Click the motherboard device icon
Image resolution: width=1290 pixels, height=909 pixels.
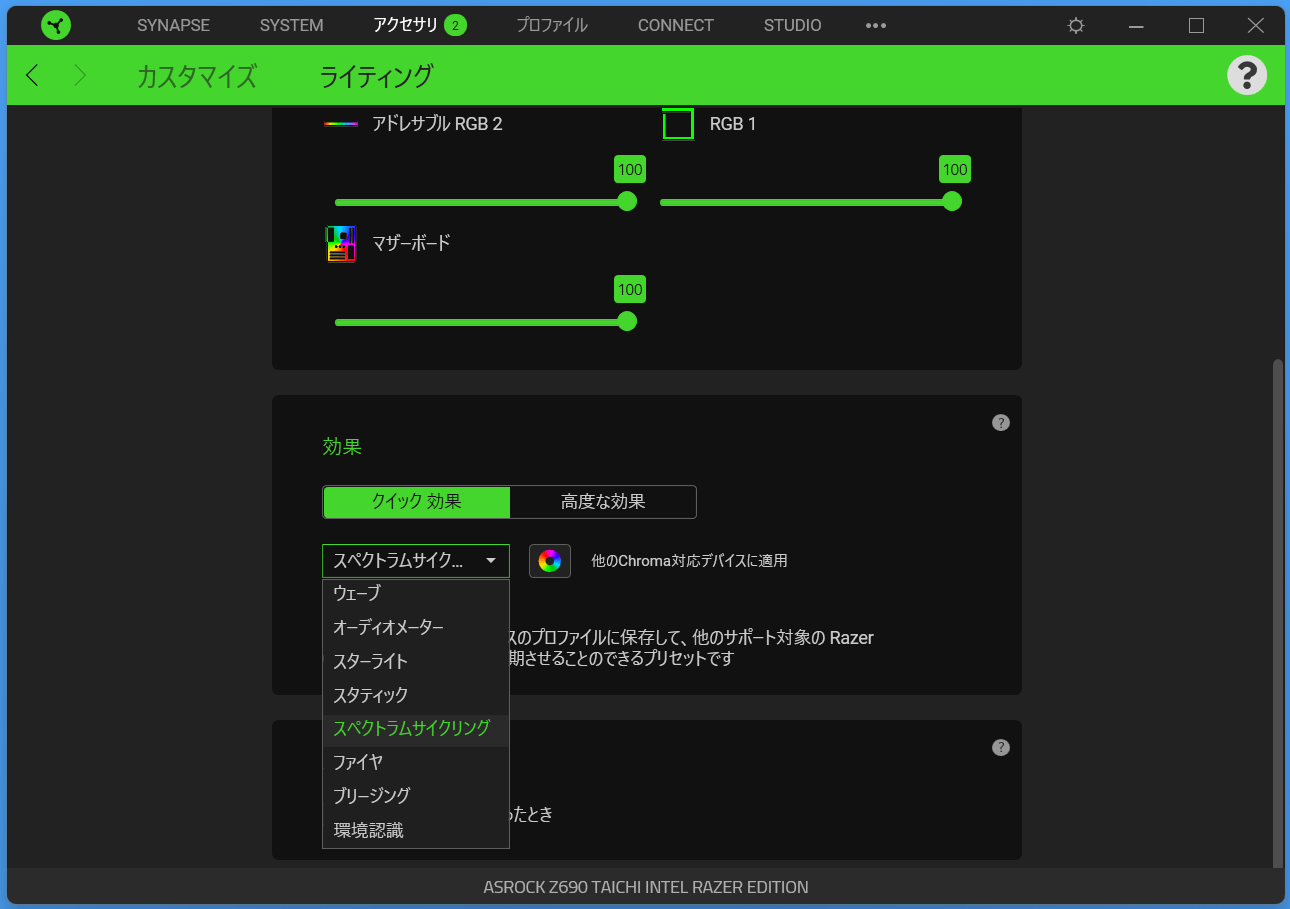click(341, 244)
